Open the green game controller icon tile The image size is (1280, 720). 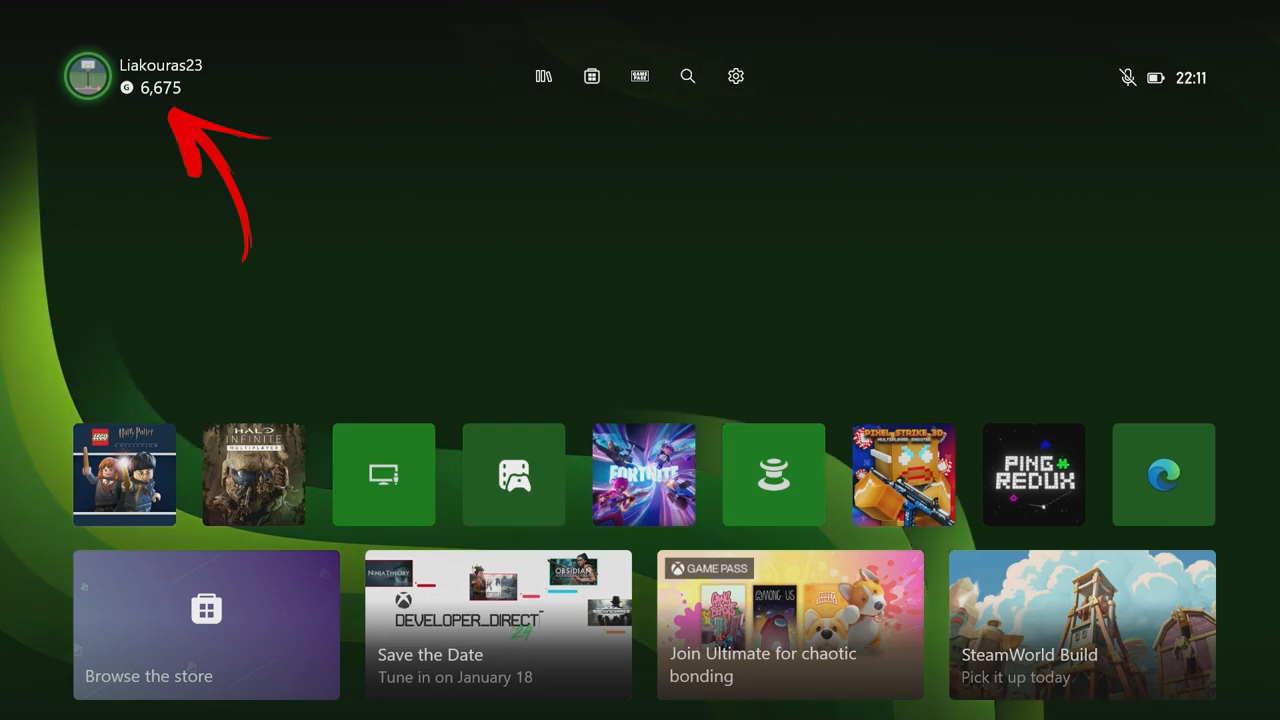(514, 474)
